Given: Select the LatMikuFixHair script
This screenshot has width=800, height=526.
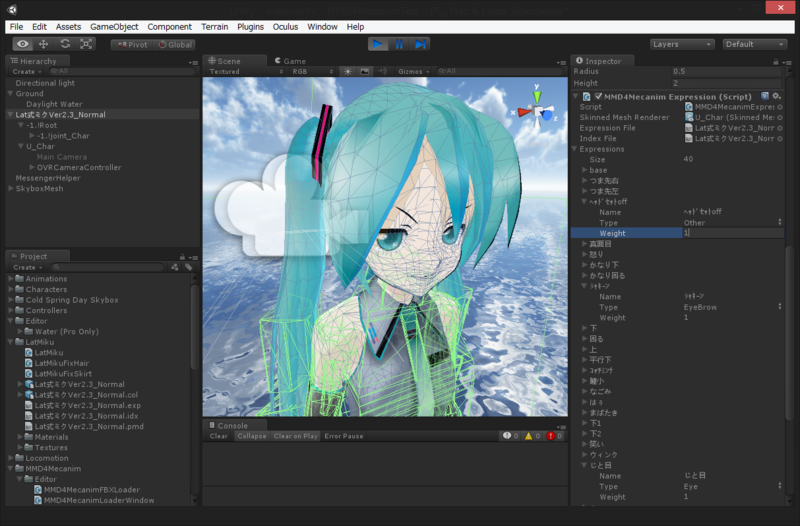Looking at the screenshot, I should (62, 363).
